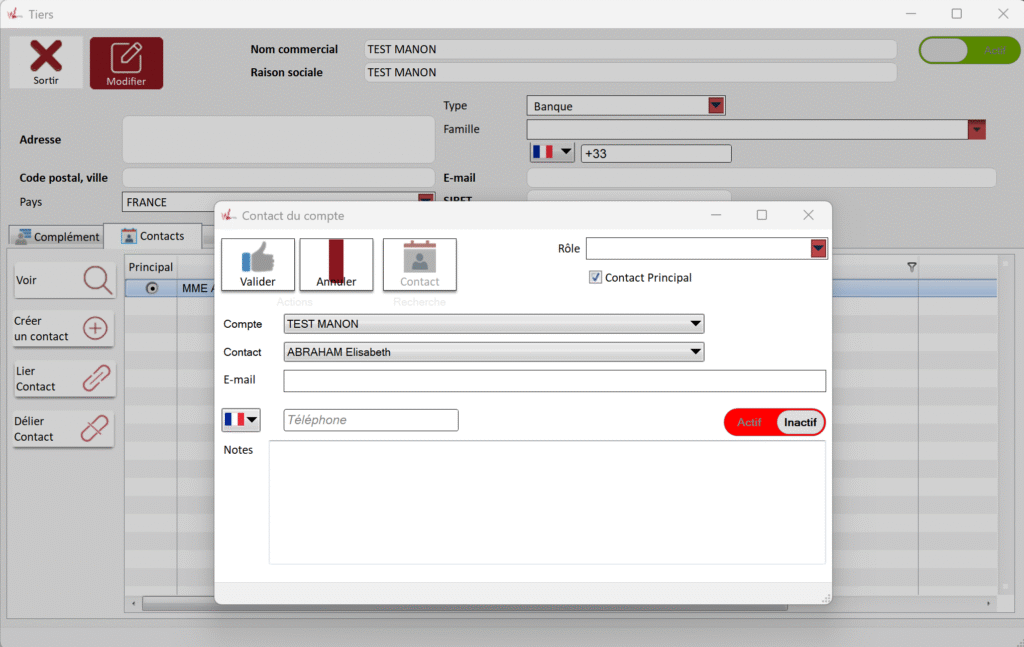Click the Valider thumbs-up icon

257,259
